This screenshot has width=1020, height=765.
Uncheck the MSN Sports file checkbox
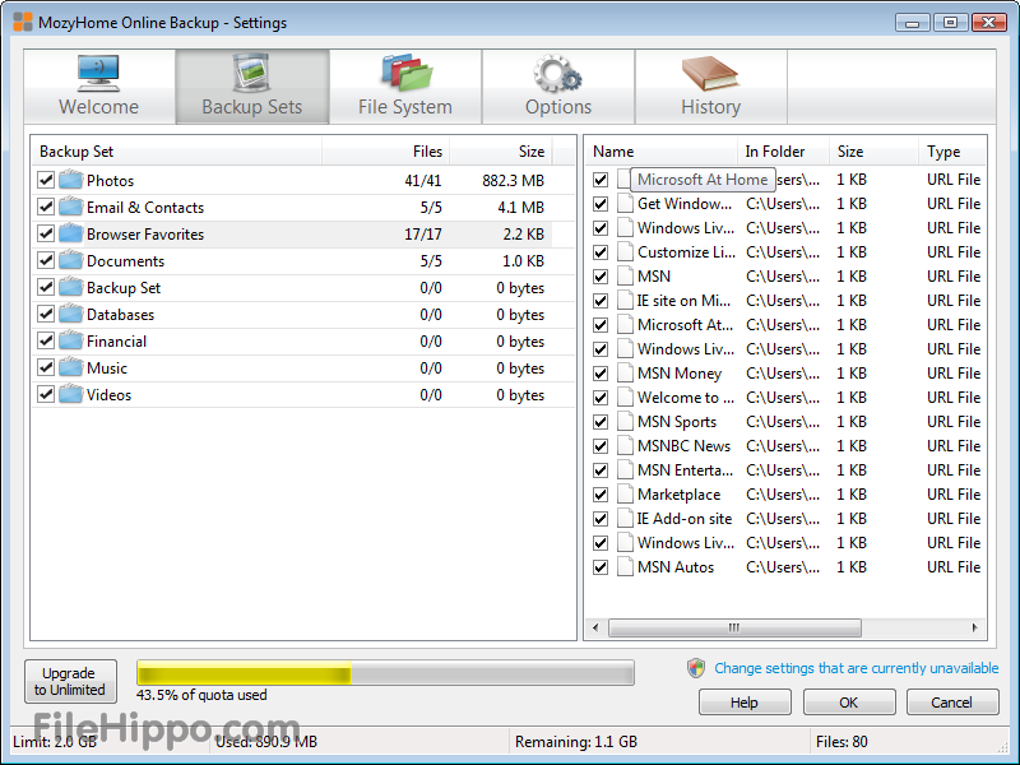[600, 422]
